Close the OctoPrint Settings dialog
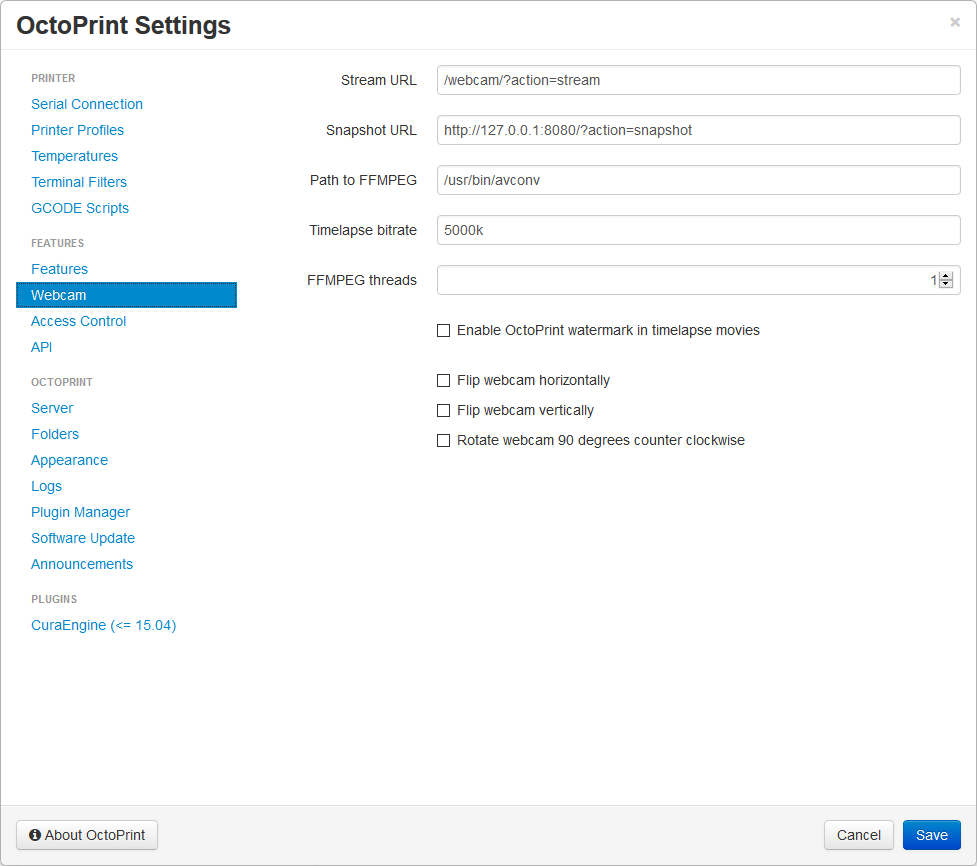The height and width of the screenshot is (866, 977). pos(955,22)
